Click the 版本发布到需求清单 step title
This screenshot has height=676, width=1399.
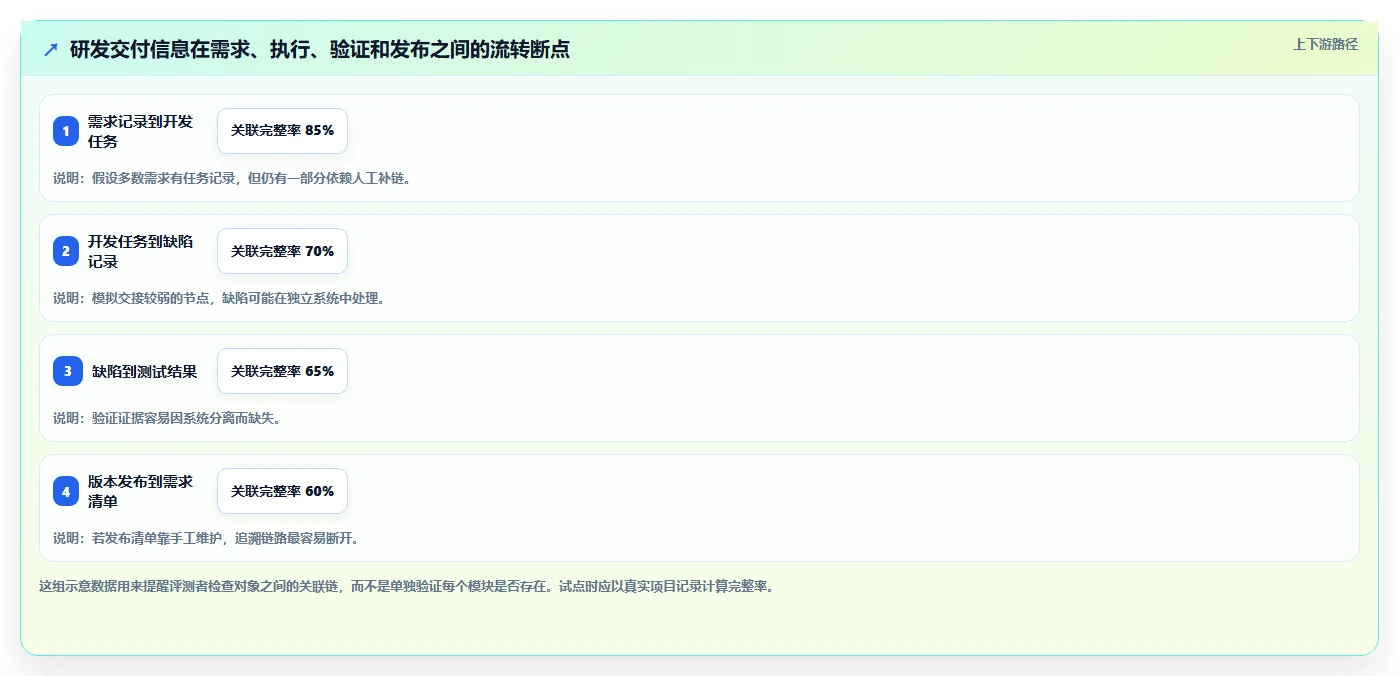(x=140, y=491)
